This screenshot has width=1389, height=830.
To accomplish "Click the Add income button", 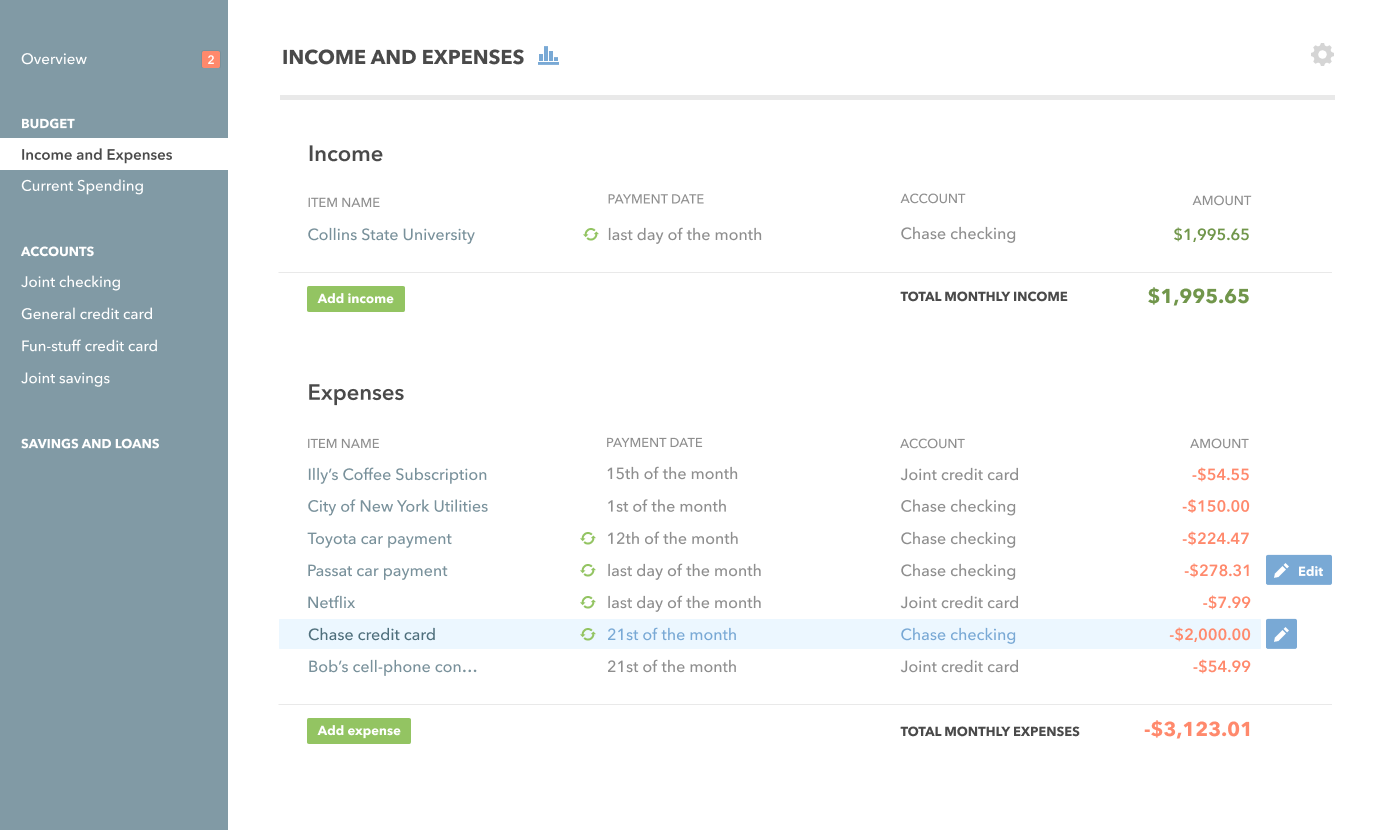I will tap(356, 298).
